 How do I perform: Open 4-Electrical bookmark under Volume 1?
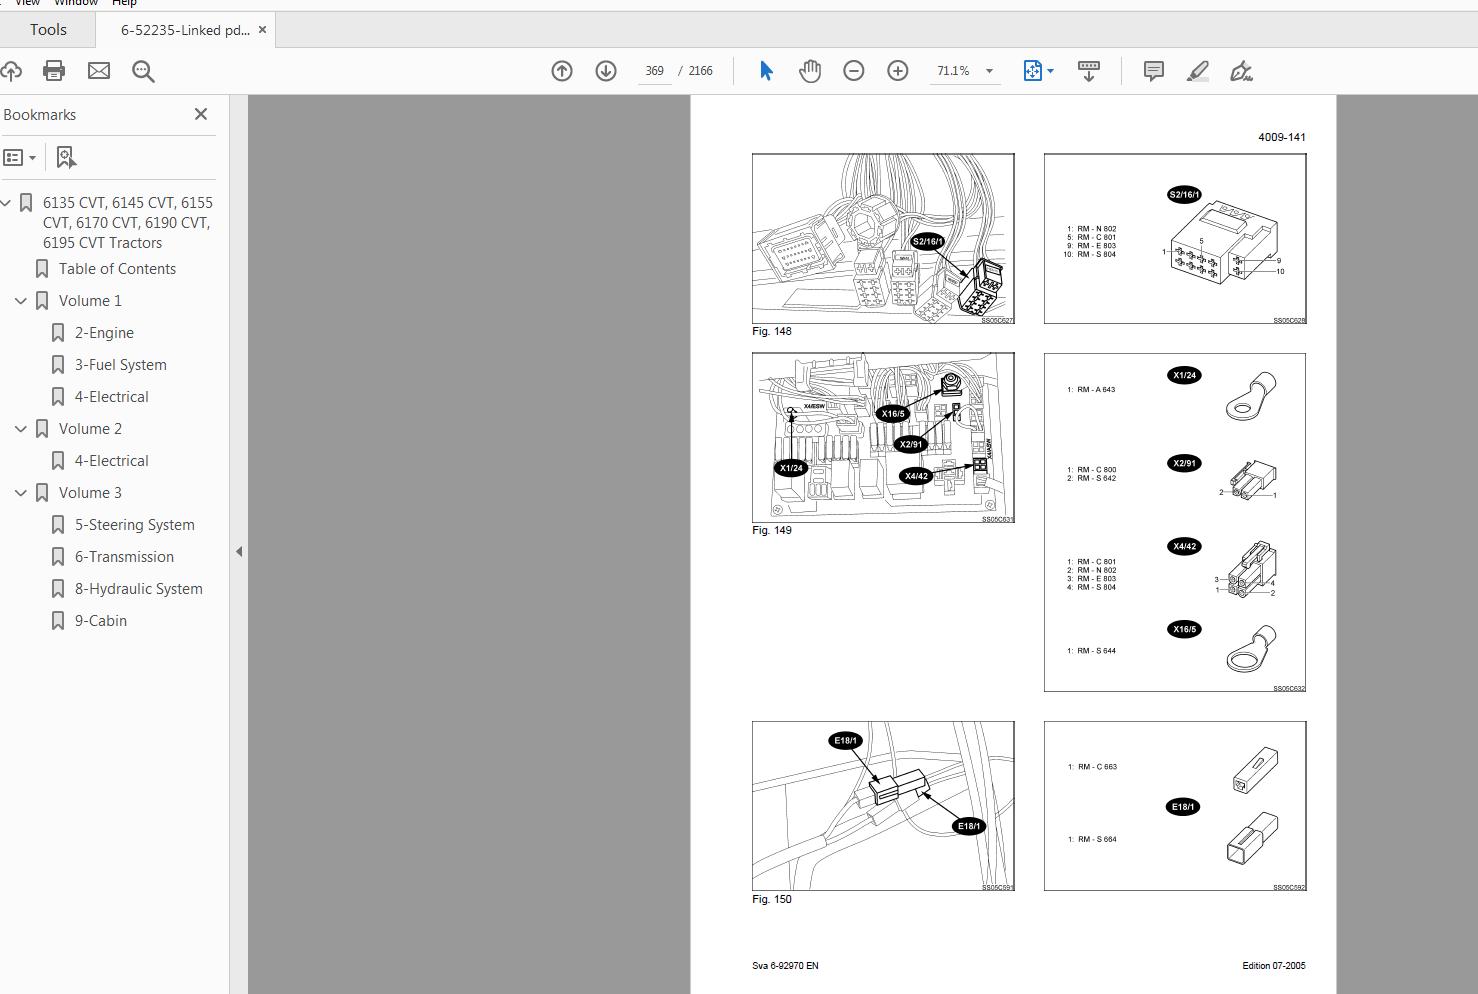[112, 397]
